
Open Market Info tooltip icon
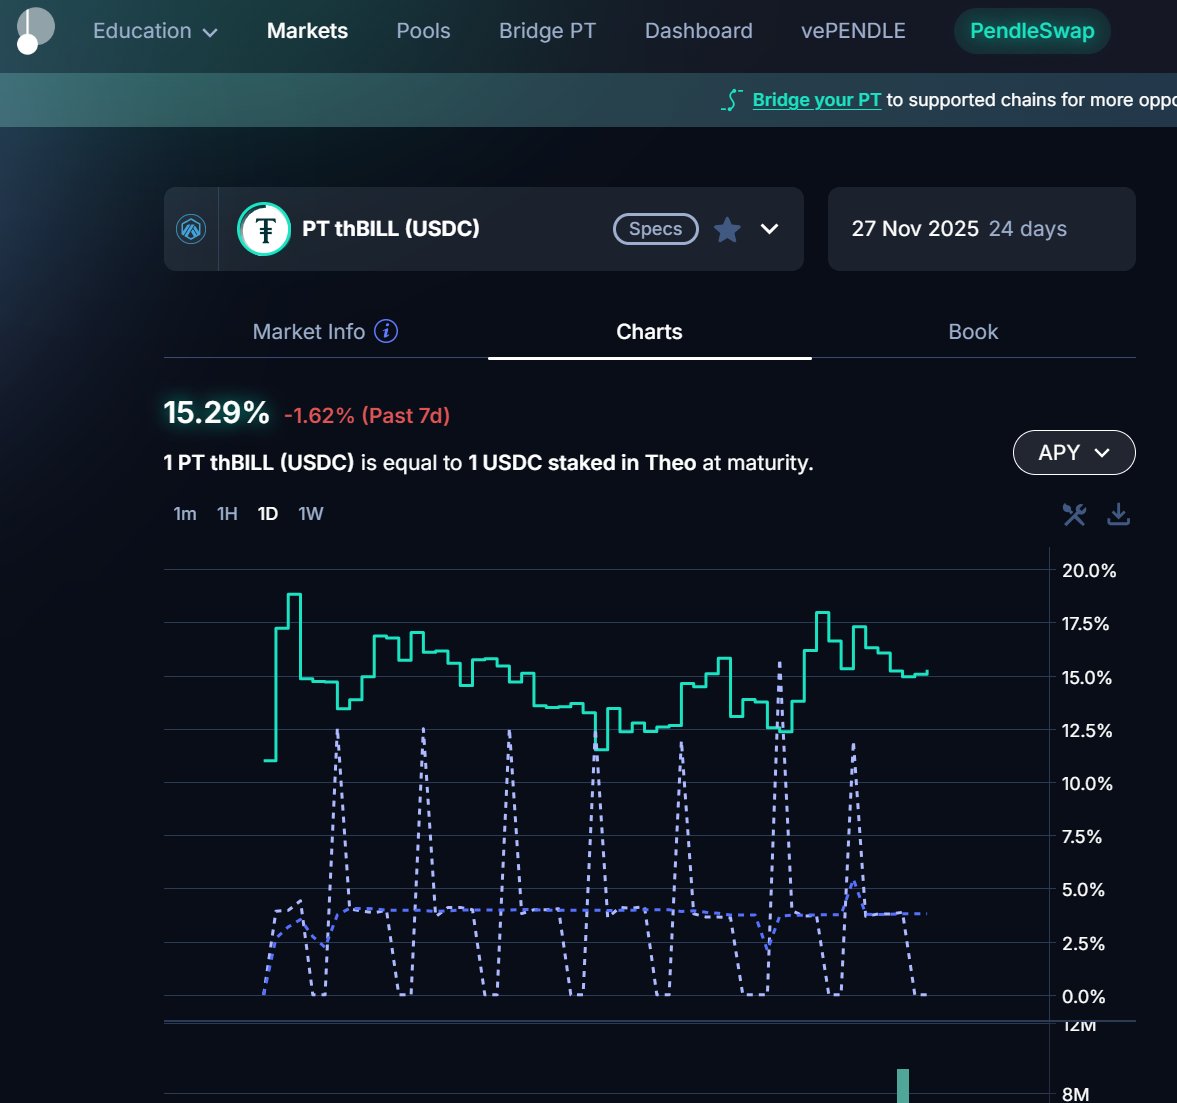(x=386, y=331)
